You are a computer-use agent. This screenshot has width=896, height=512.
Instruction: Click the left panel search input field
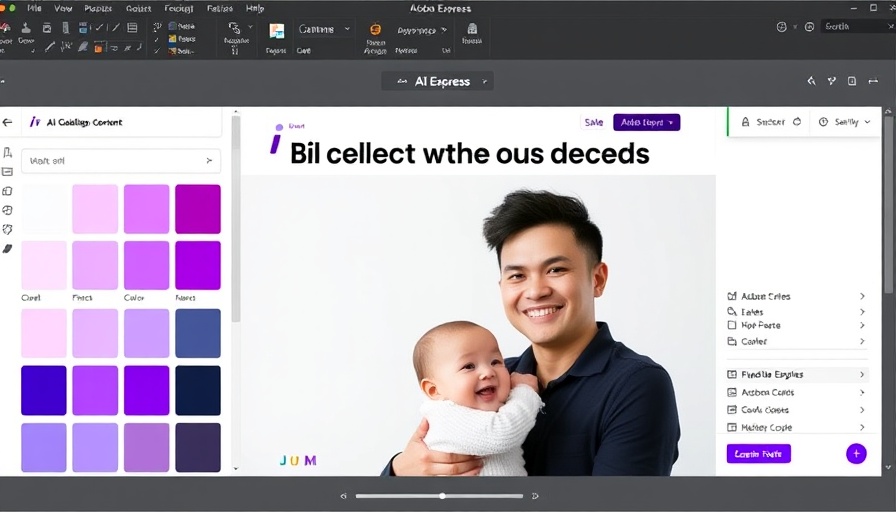121,161
